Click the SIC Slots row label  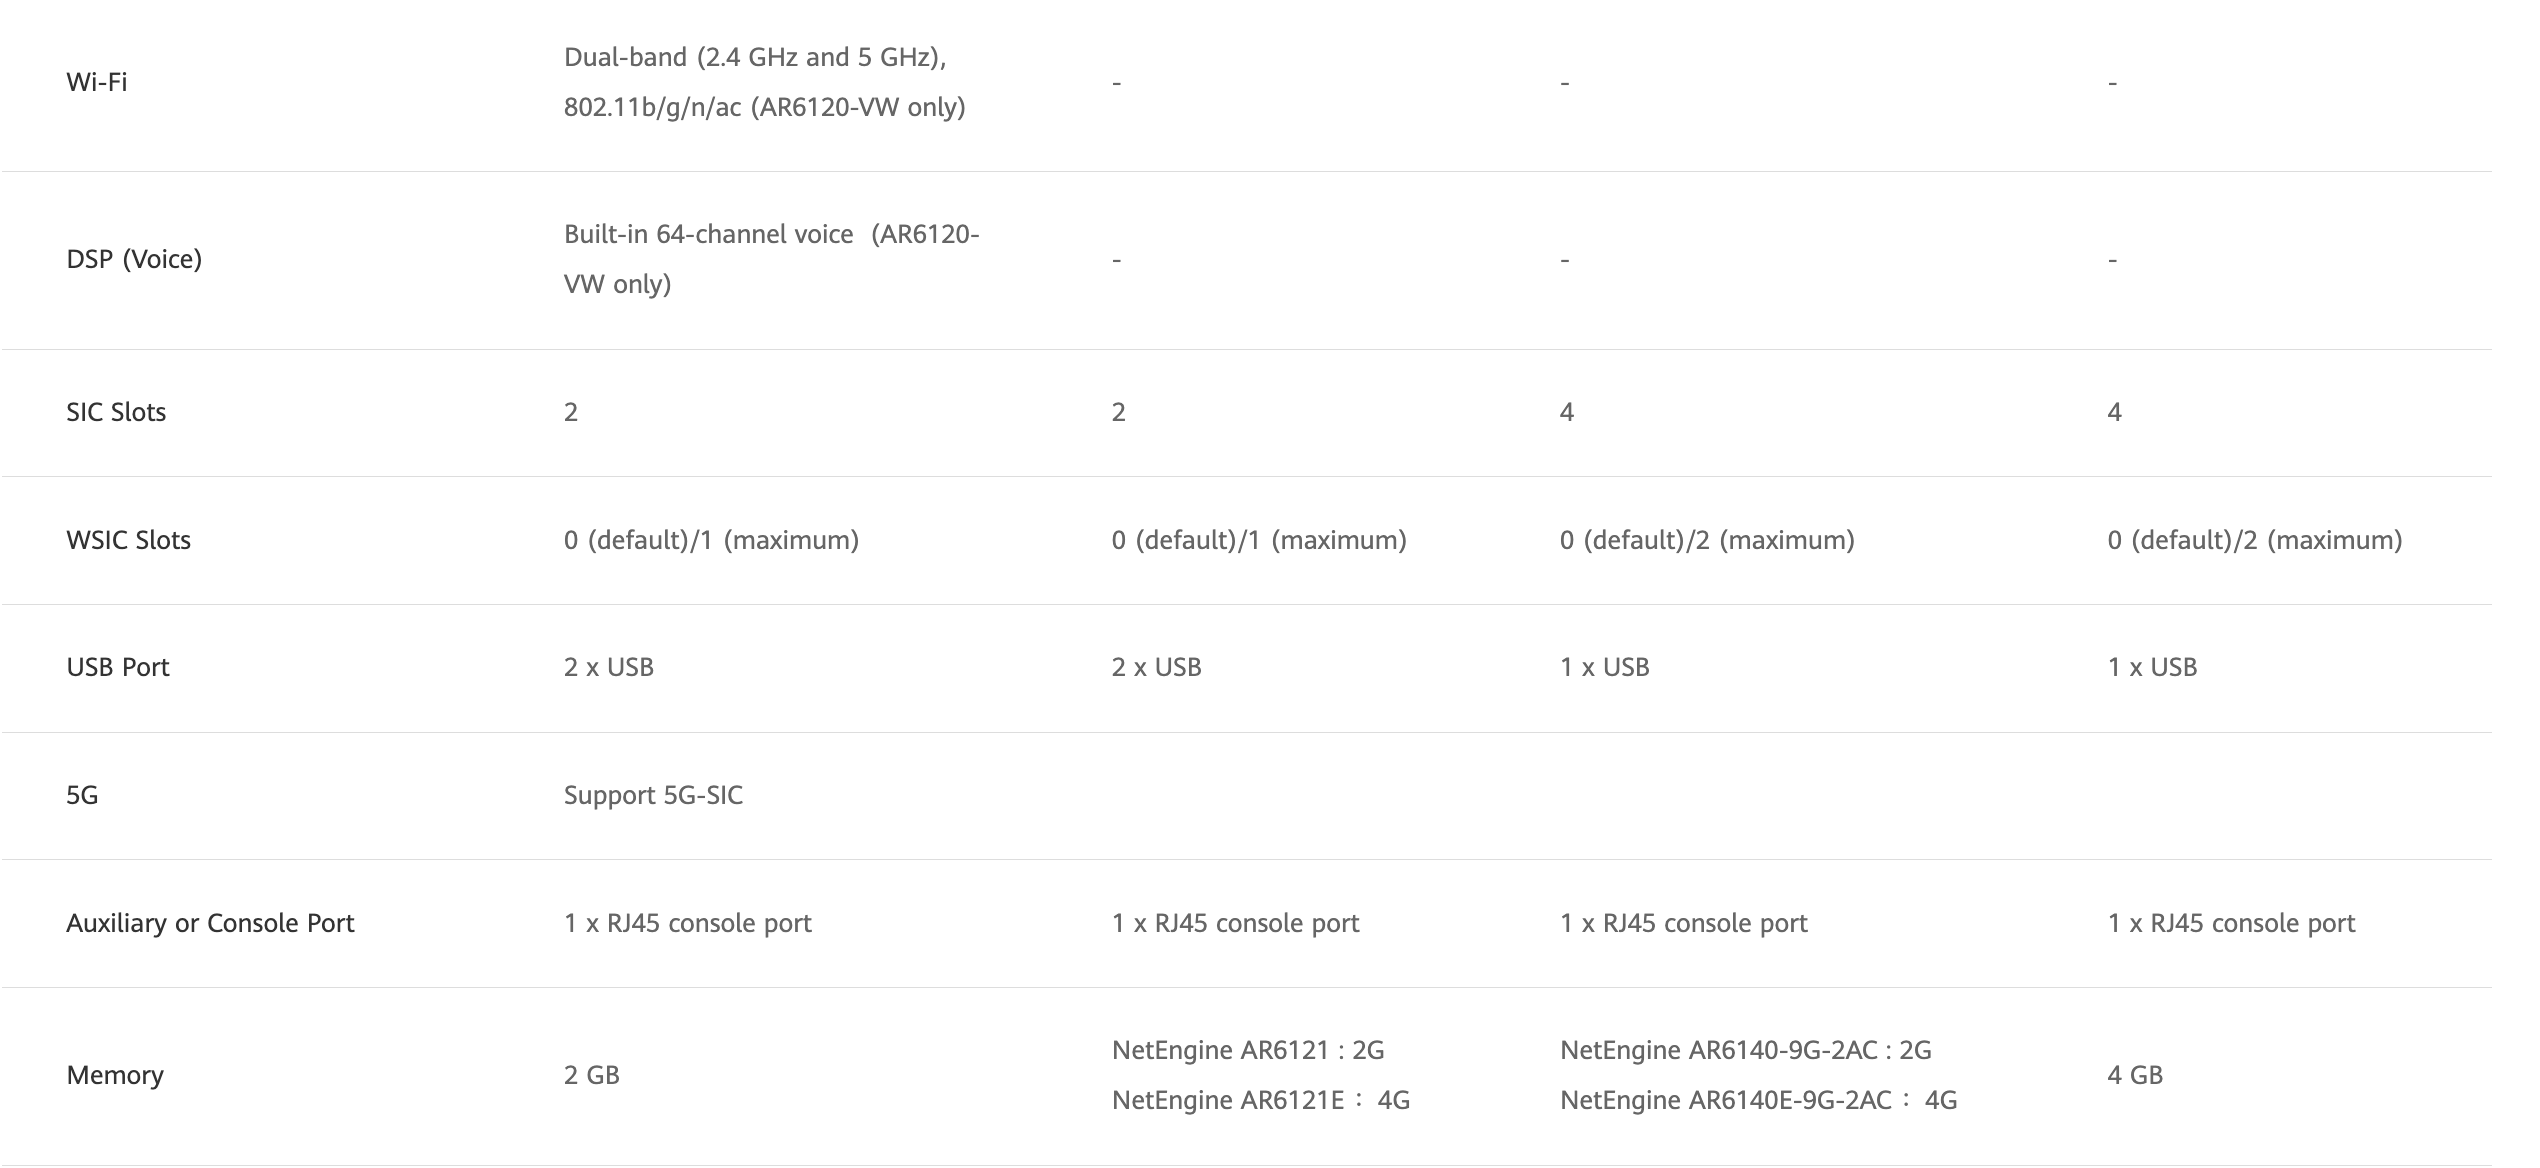click(x=116, y=412)
